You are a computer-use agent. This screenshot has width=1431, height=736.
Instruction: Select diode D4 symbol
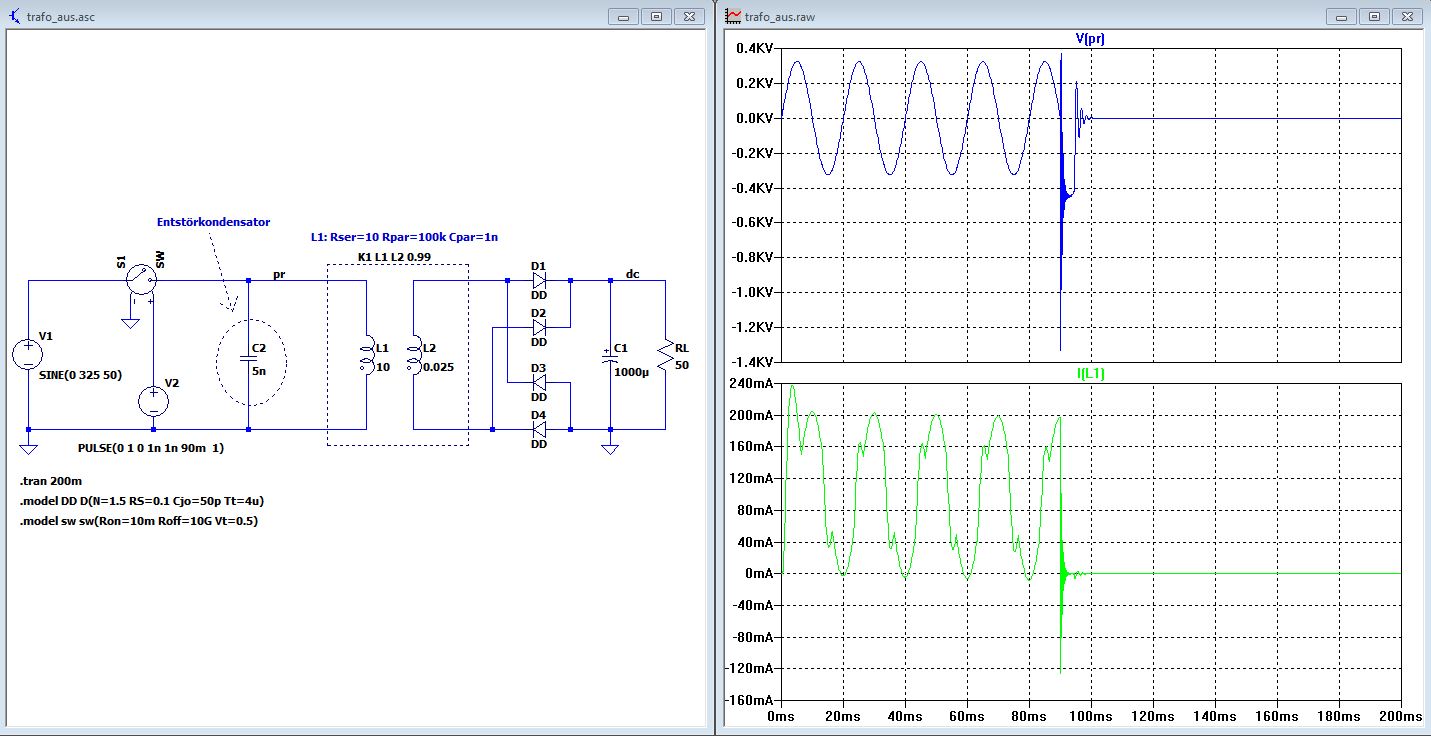539,428
